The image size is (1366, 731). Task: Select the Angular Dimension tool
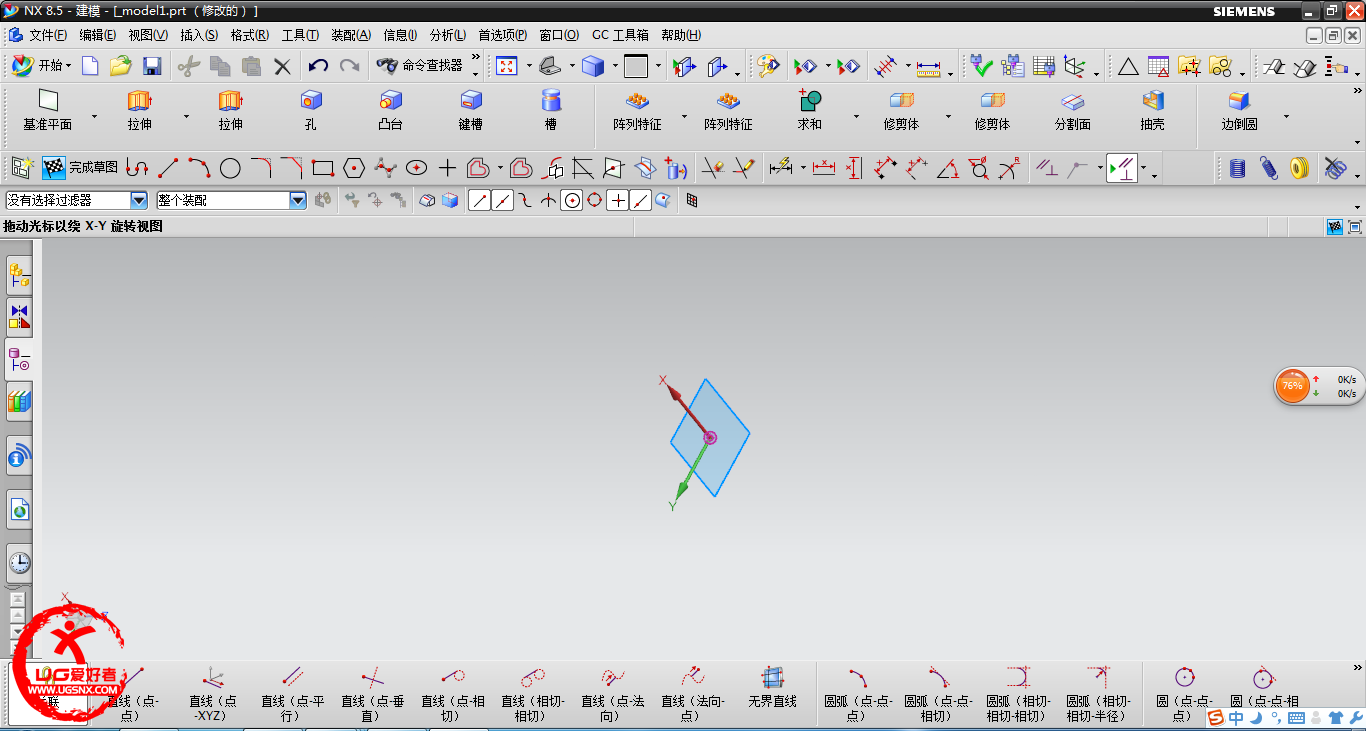point(947,168)
